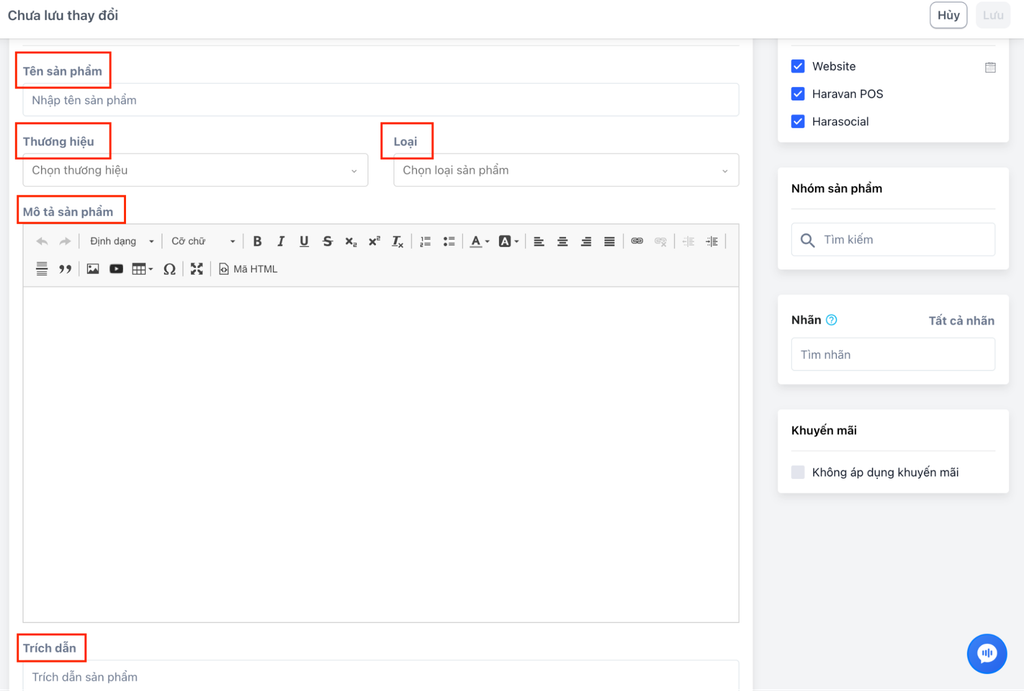Insert a special character with the omega icon

169,269
